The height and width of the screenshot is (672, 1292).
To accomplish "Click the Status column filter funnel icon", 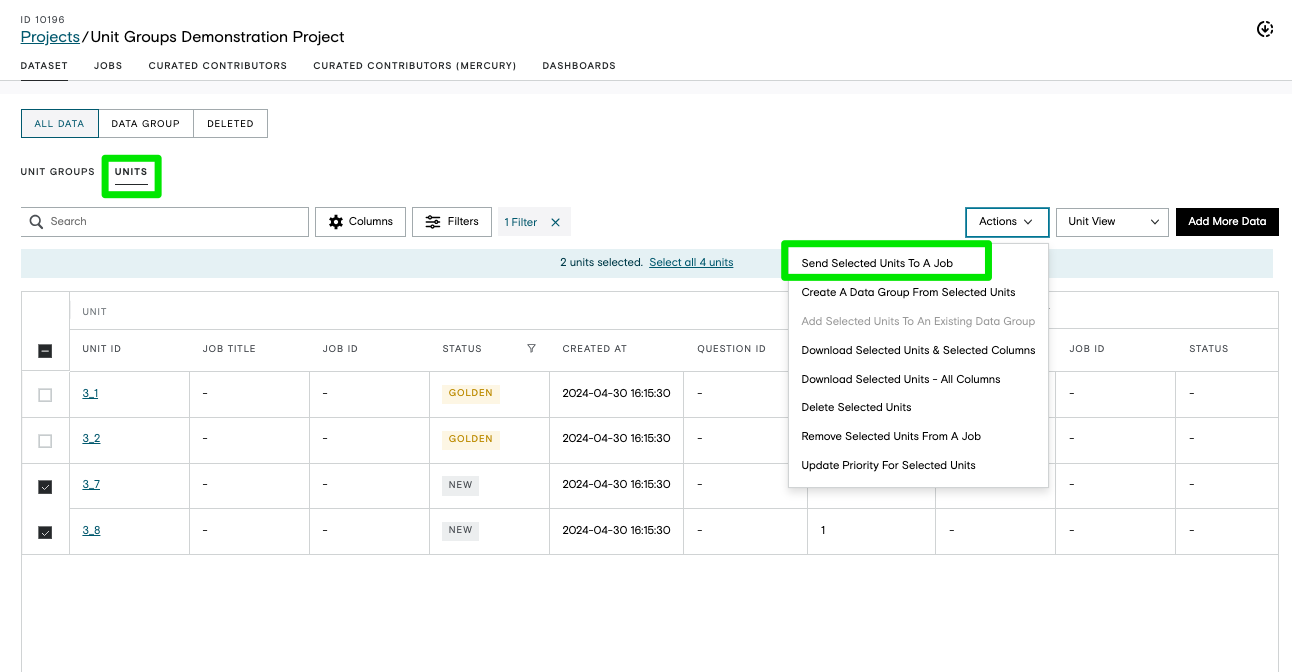I will pyautogui.click(x=531, y=349).
